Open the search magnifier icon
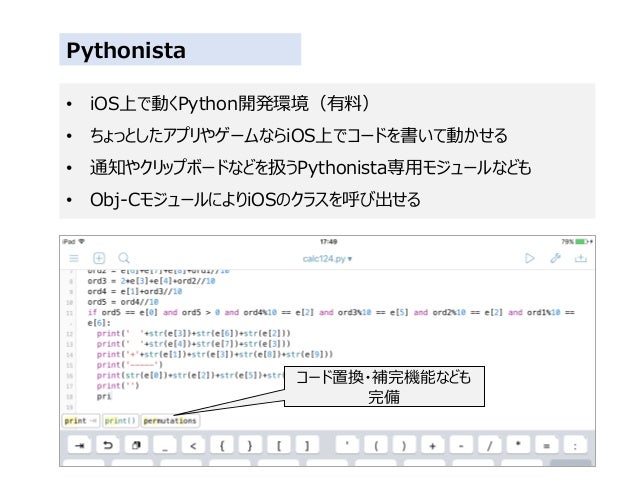Image resolution: width=638 pixels, height=479 pixels. (x=124, y=258)
